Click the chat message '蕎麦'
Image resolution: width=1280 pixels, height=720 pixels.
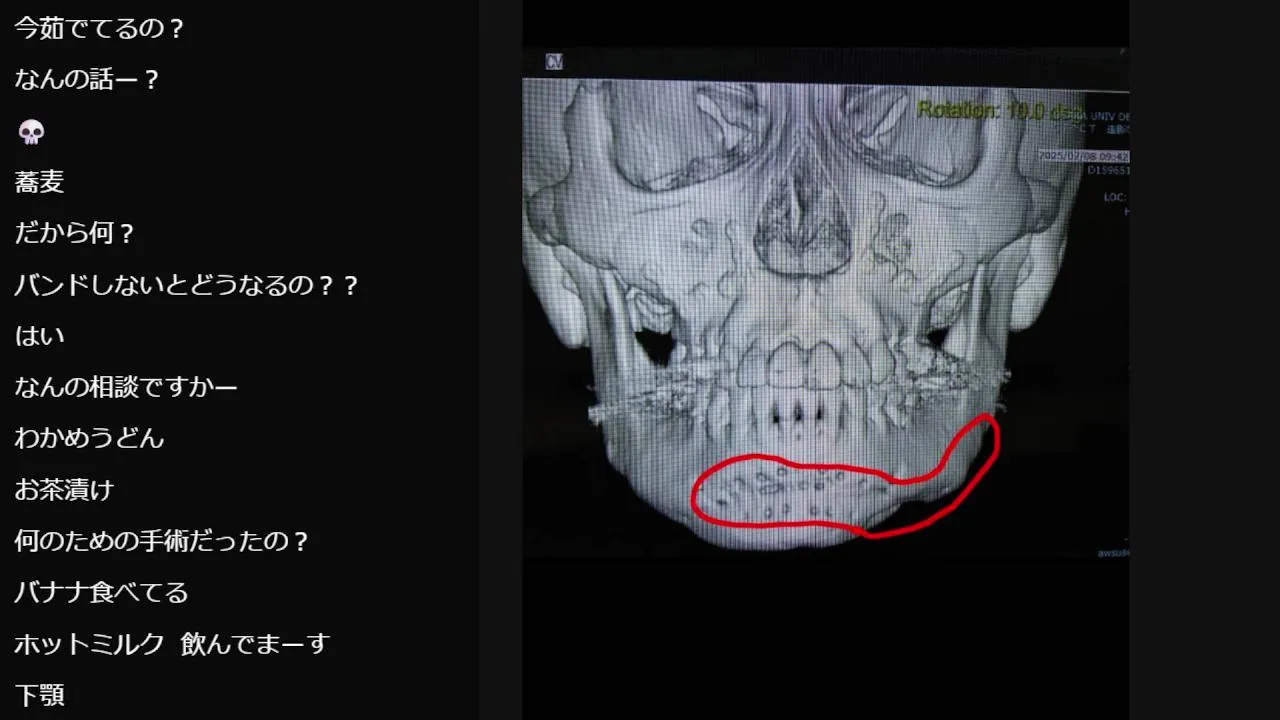pos(40,183)
